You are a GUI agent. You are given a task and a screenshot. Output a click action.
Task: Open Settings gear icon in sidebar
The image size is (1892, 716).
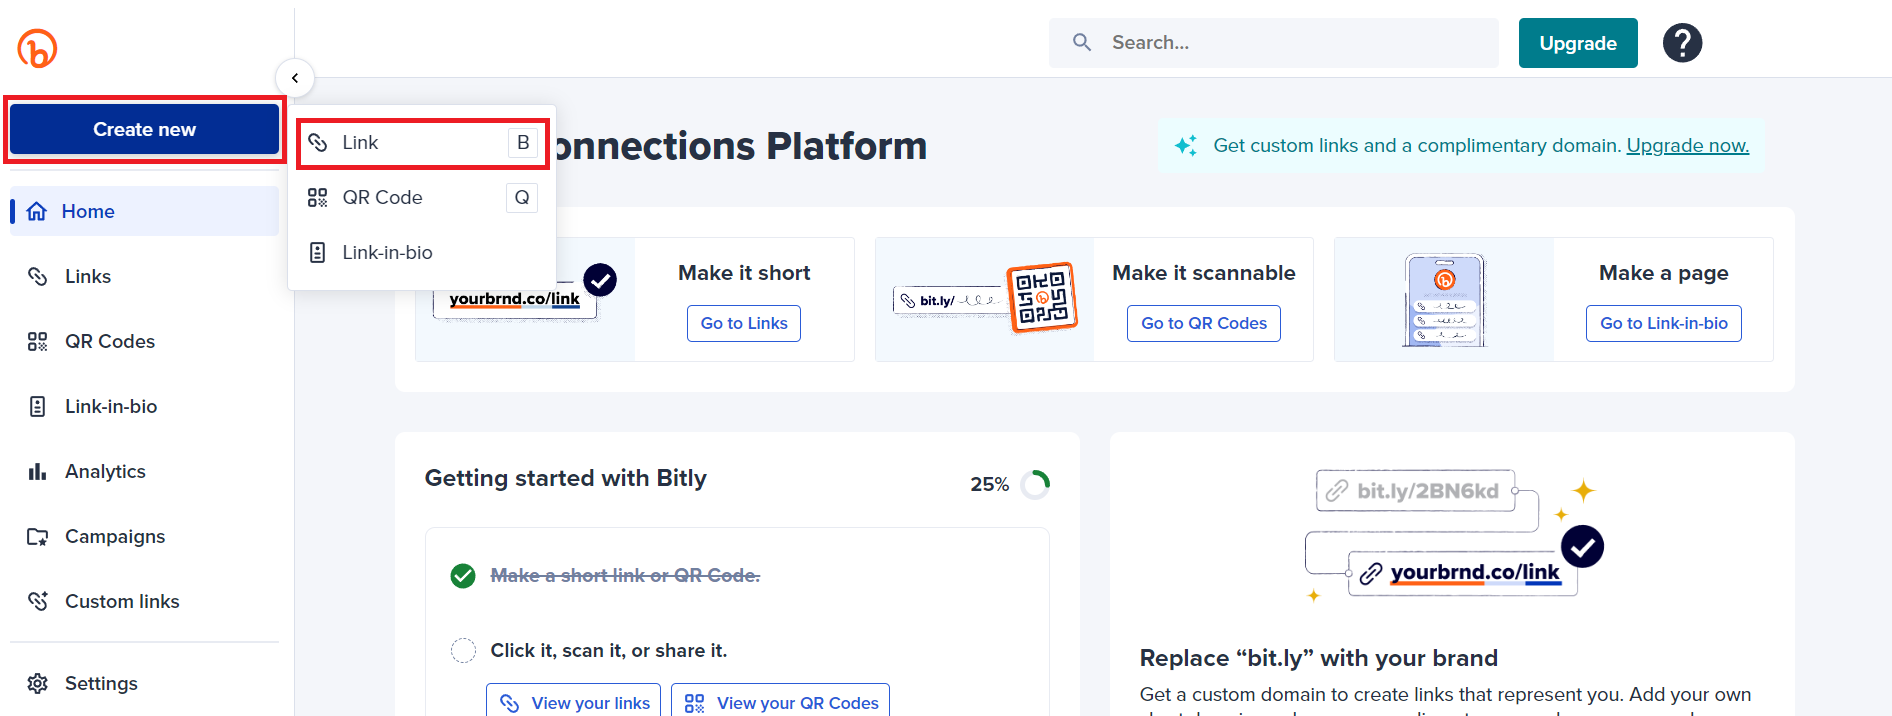click(x=37, y=683)
